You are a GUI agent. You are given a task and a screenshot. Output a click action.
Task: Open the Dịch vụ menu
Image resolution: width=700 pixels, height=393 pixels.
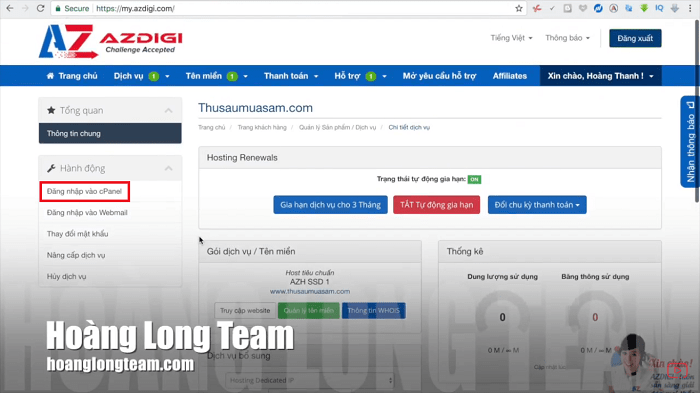[x=142, y=76]
